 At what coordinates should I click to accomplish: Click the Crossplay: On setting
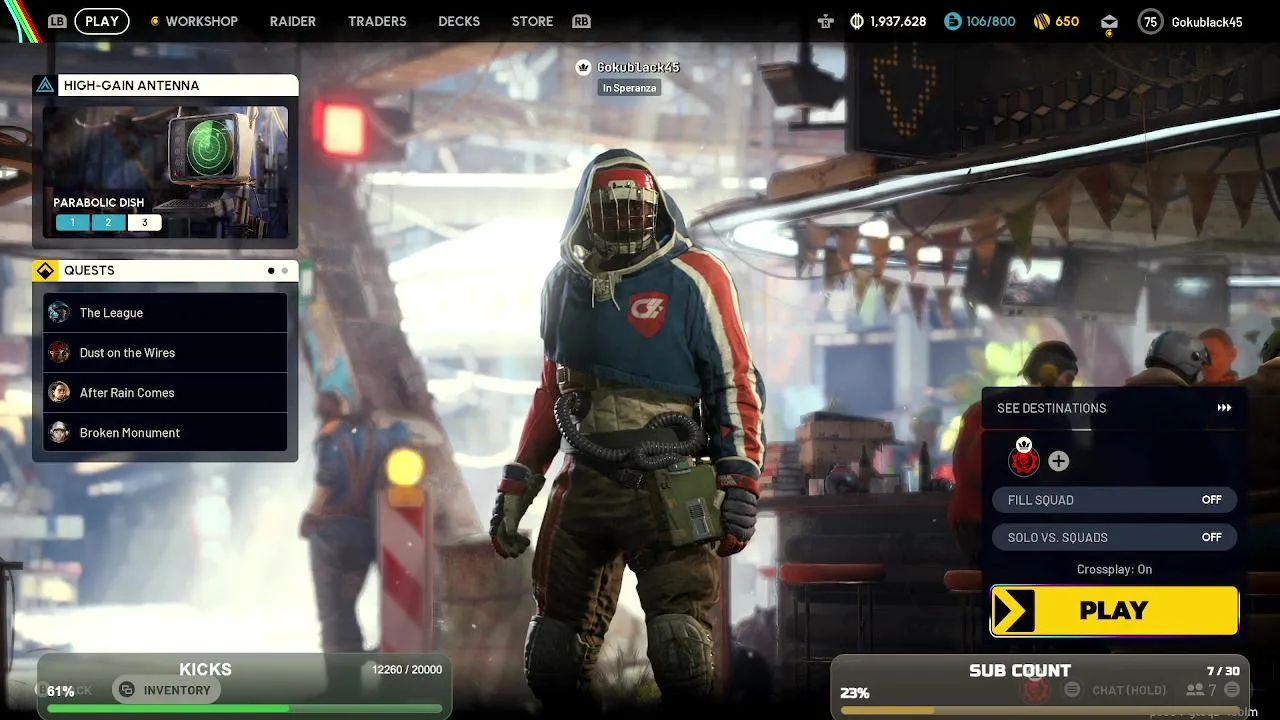[1114, 569]
